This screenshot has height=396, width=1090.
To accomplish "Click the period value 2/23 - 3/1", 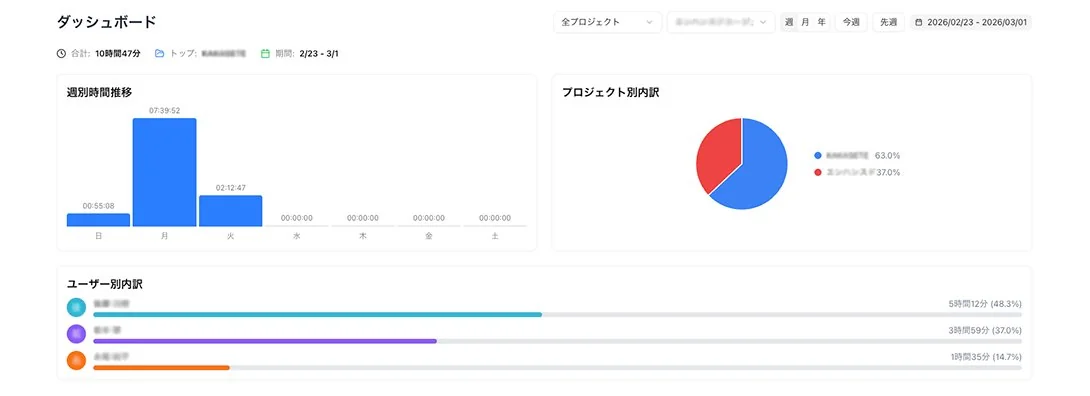I will [x=319, y=53].
